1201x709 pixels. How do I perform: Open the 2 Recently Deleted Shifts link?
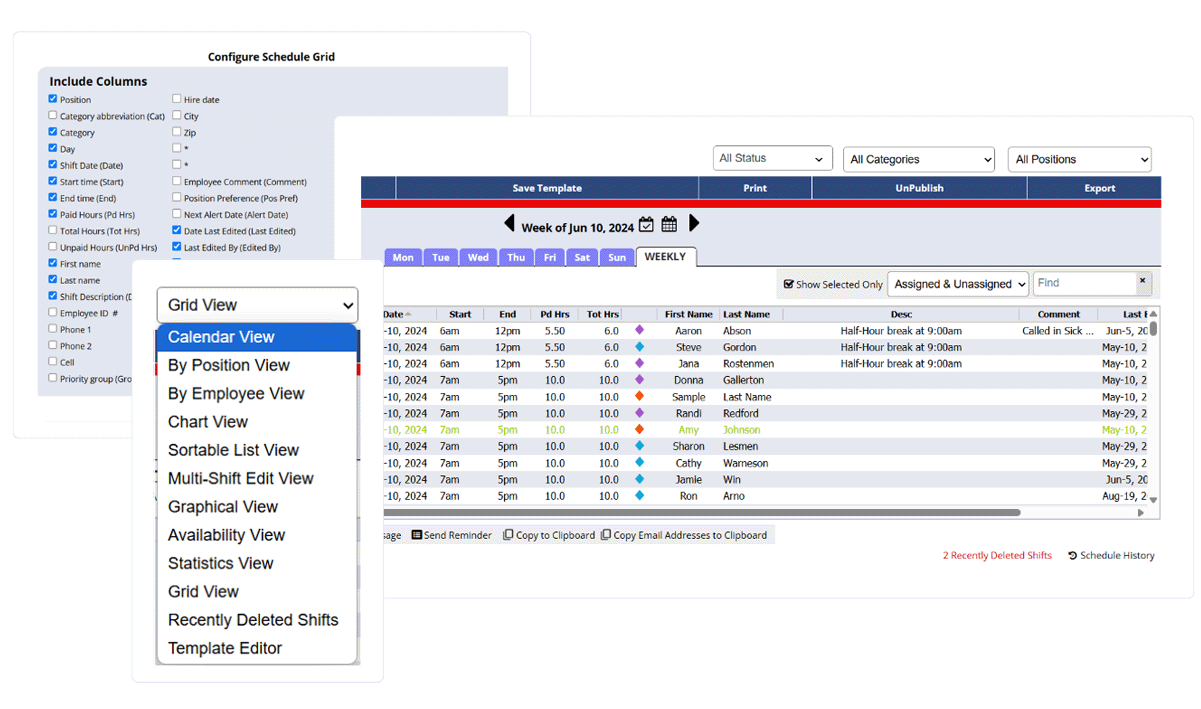997,555
